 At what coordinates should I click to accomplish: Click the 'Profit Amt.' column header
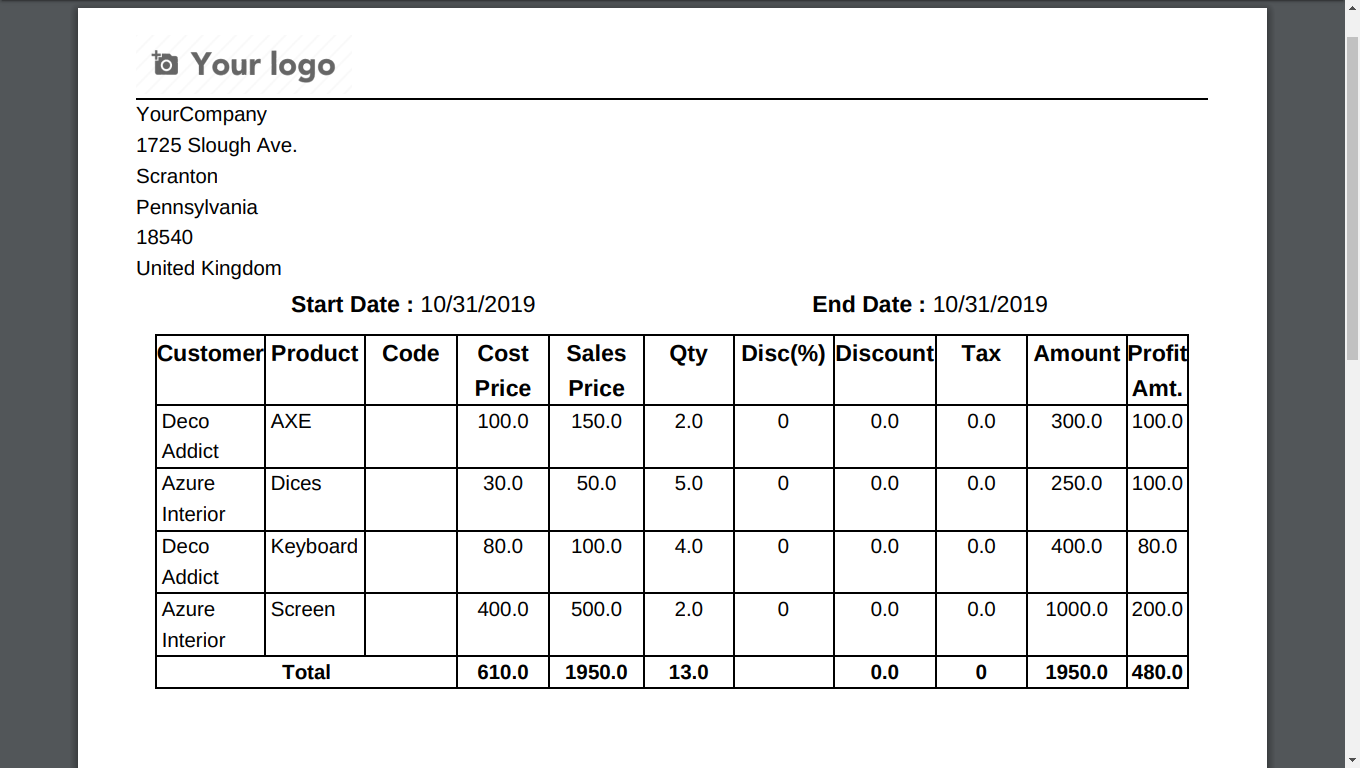[1157, 370]
